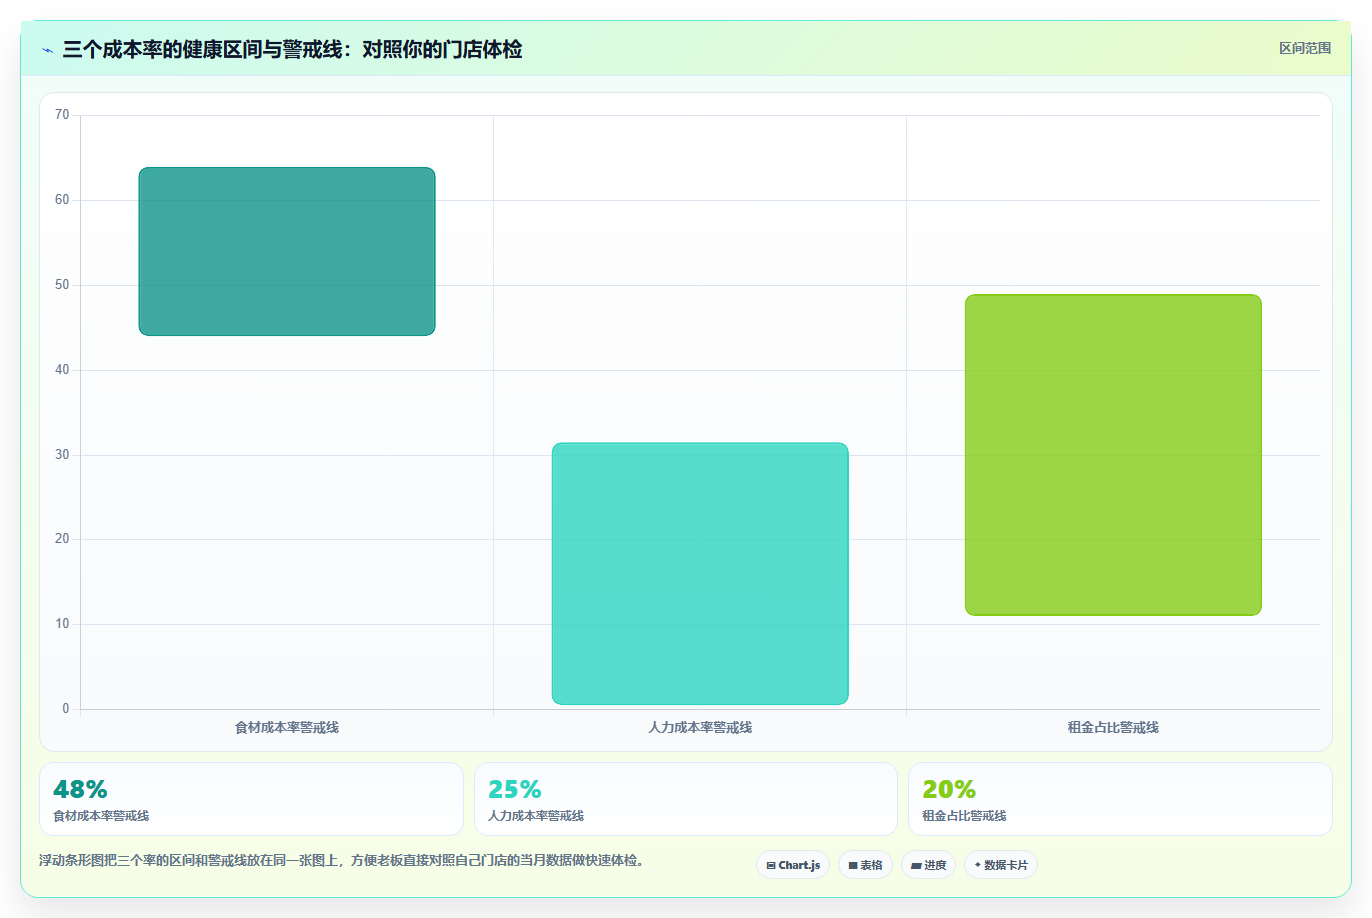1372x918 pixels.
Task: Click the 人力成本率警戒线 x-axis label
Action: (700, 727)
